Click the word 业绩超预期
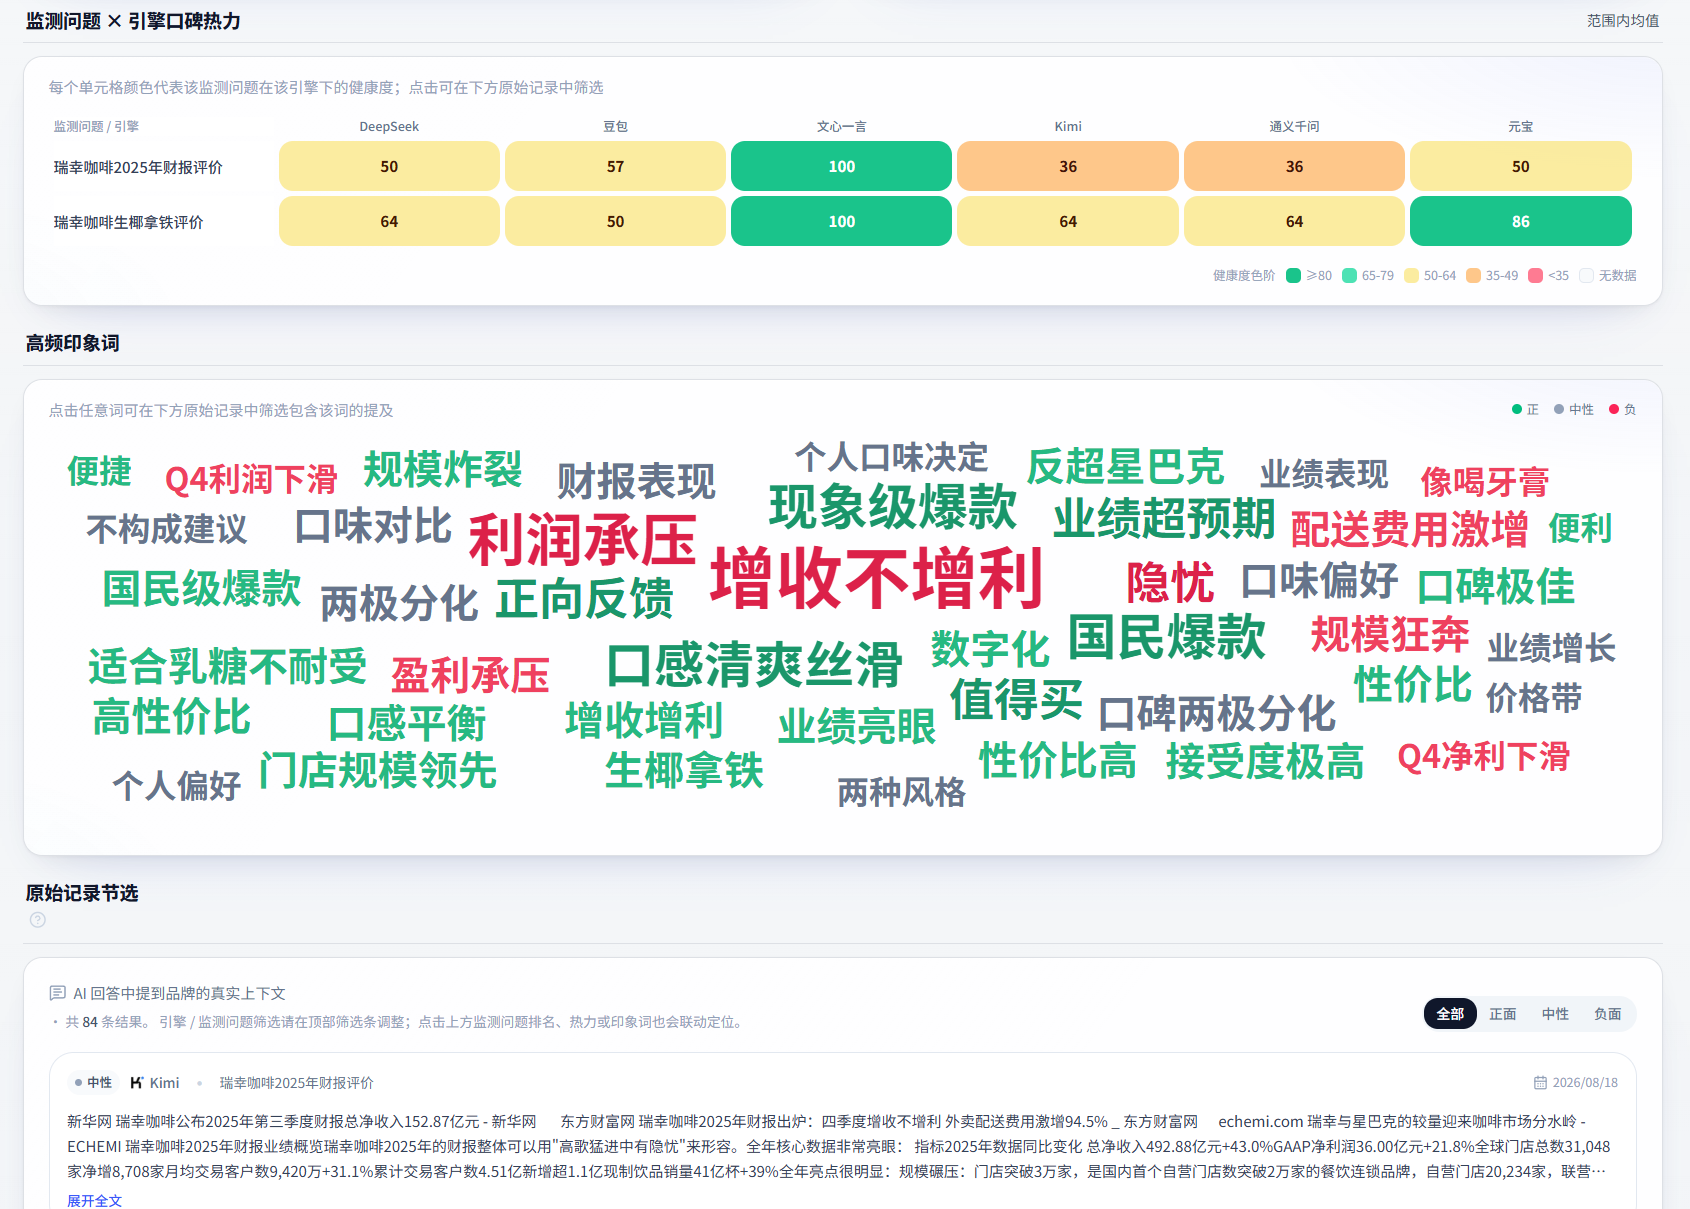Screen dimensions: 1690x1209 (1164, 519)
